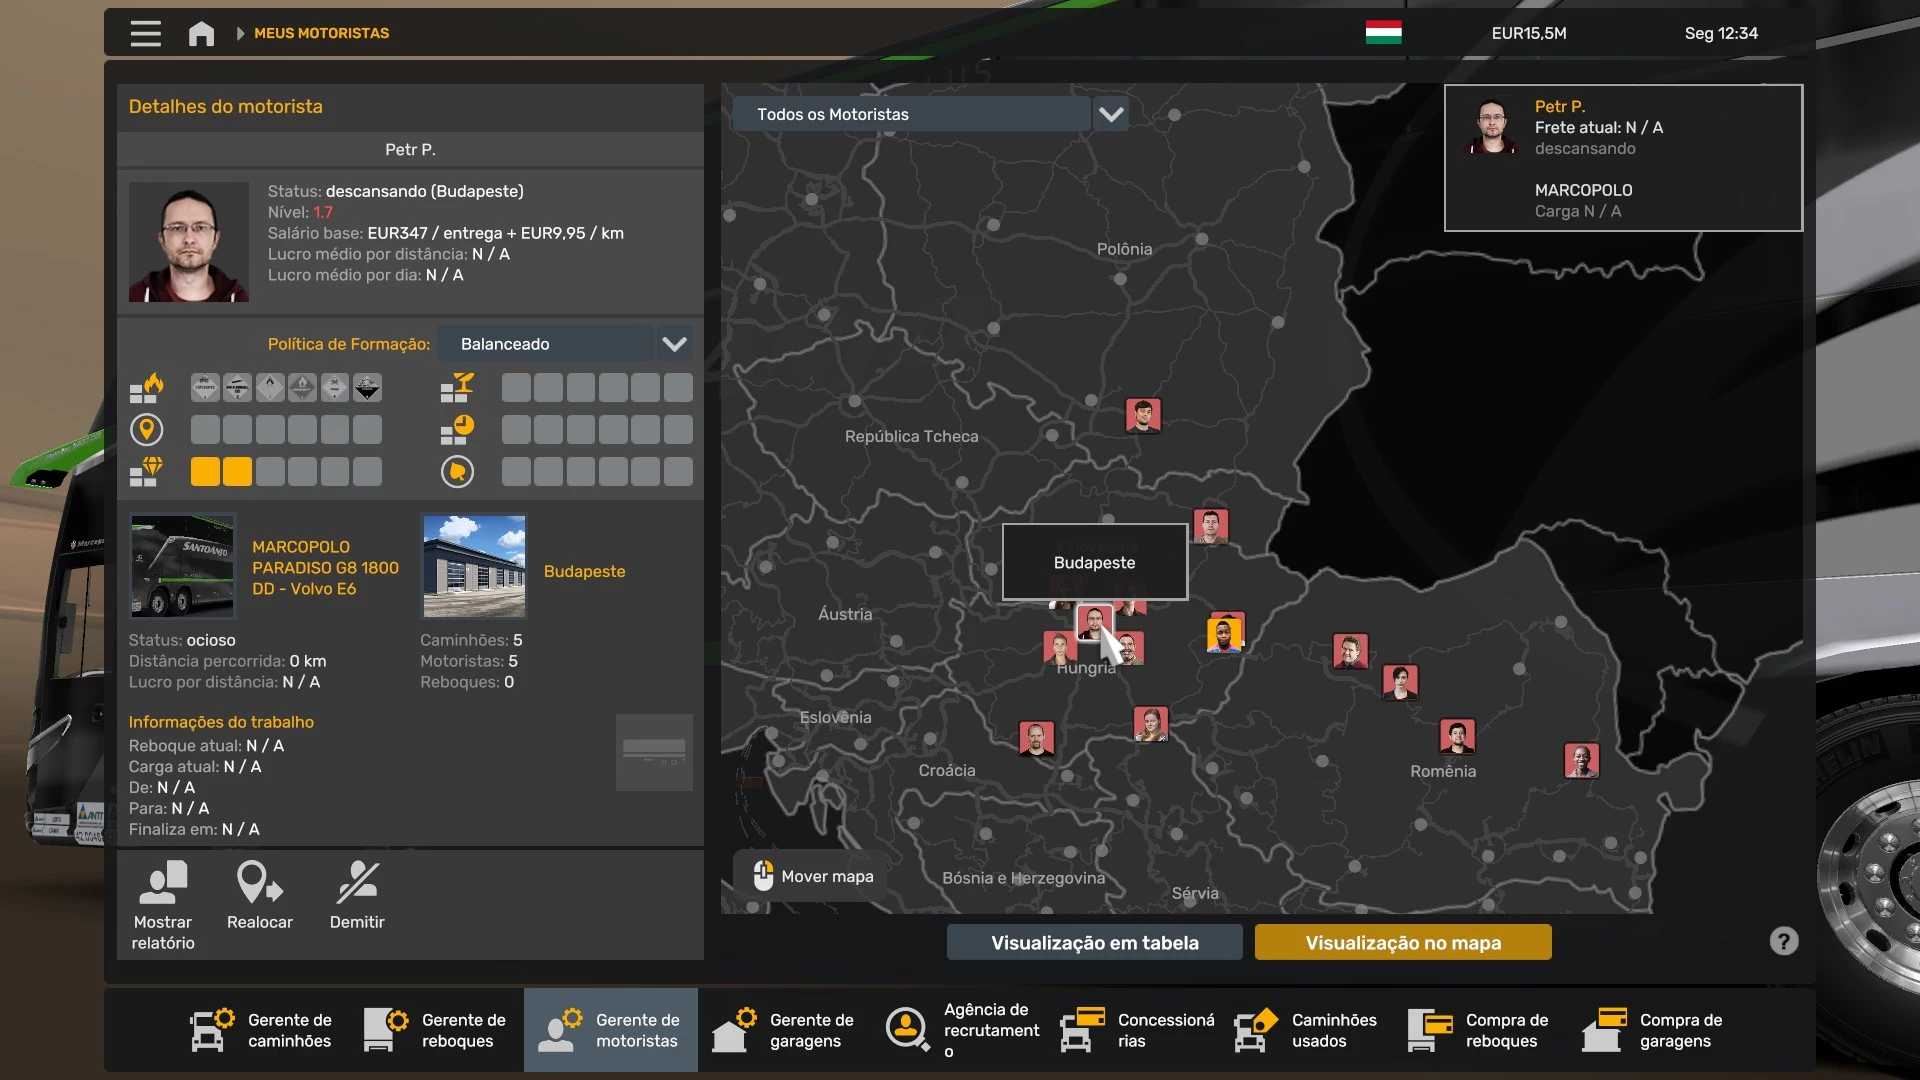The height and width of the screenshot is (1080, 1920).
Task: Select dark-skinned driver avatar on map
Action: tap(1223, 634)
